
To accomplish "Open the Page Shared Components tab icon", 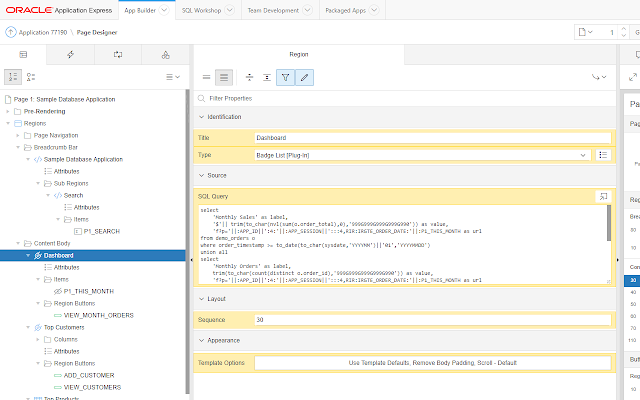I will [x=165, y=55].
